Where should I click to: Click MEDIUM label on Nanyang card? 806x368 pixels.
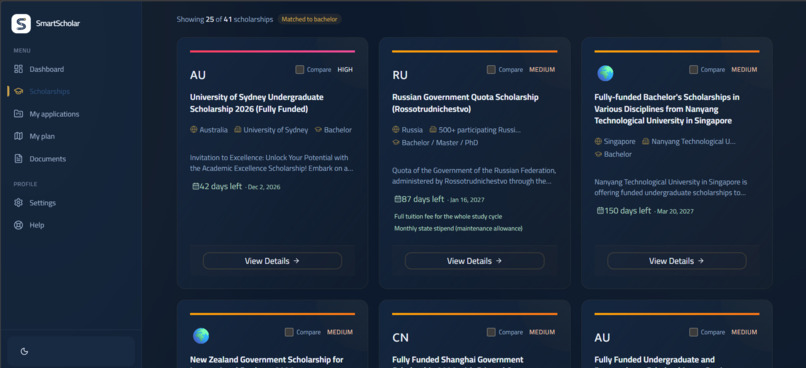click(x=744, y=69)
